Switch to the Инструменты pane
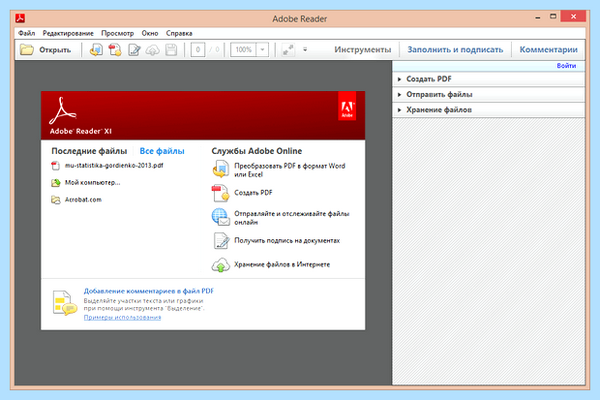The height and width of the screenshot is (400, 600). (x=362, y=50)
